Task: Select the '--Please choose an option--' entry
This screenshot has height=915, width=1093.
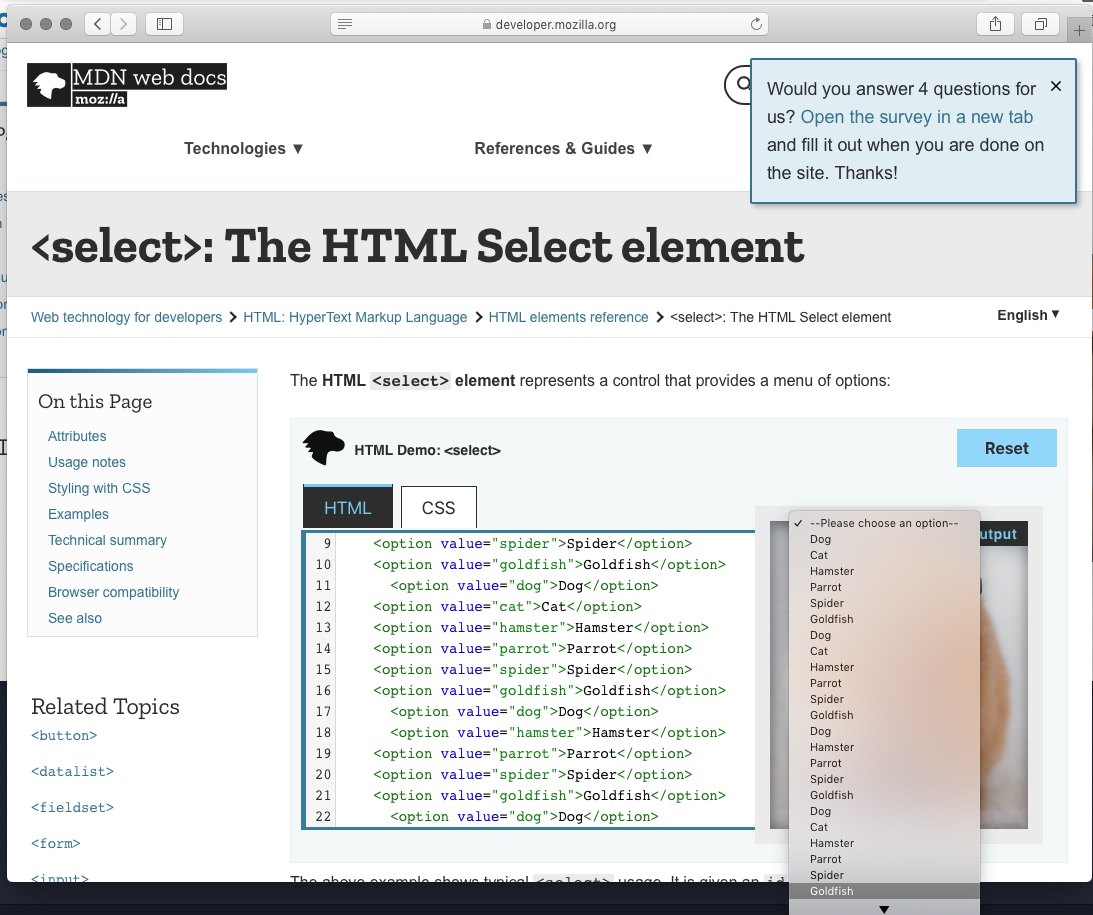Action: (x=884, y=523)
